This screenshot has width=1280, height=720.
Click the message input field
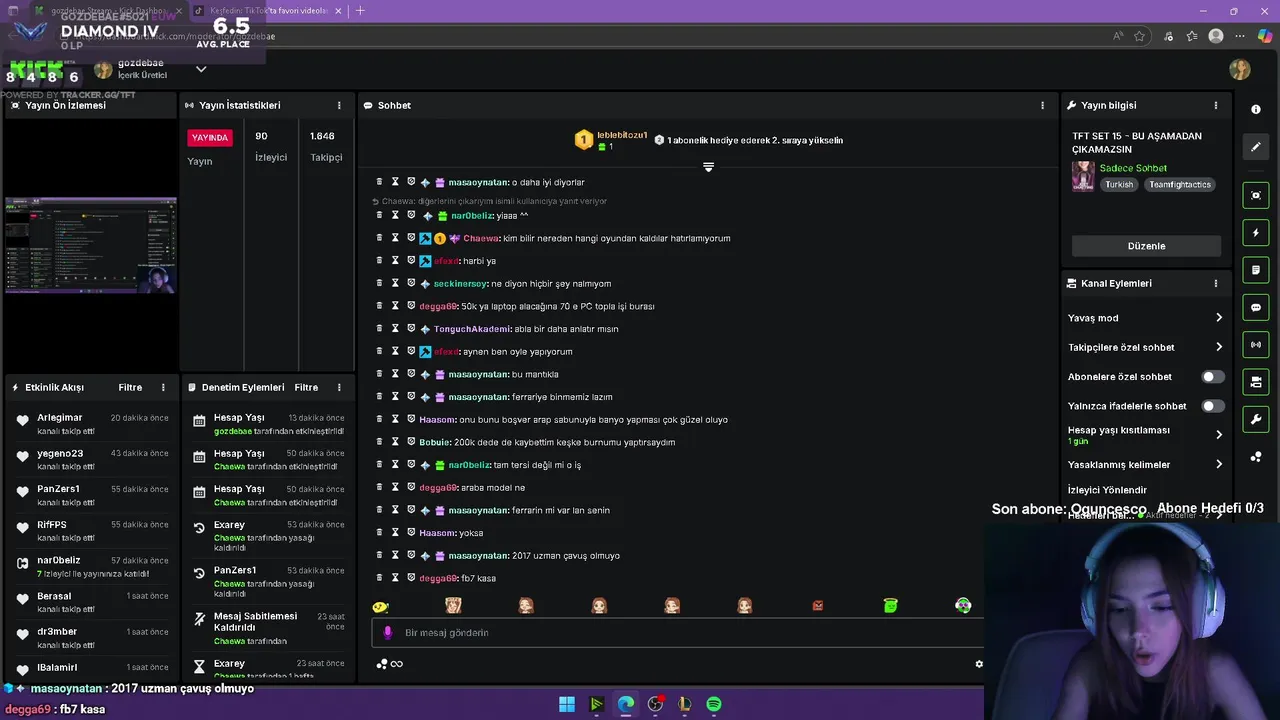[x=680, y=633]
